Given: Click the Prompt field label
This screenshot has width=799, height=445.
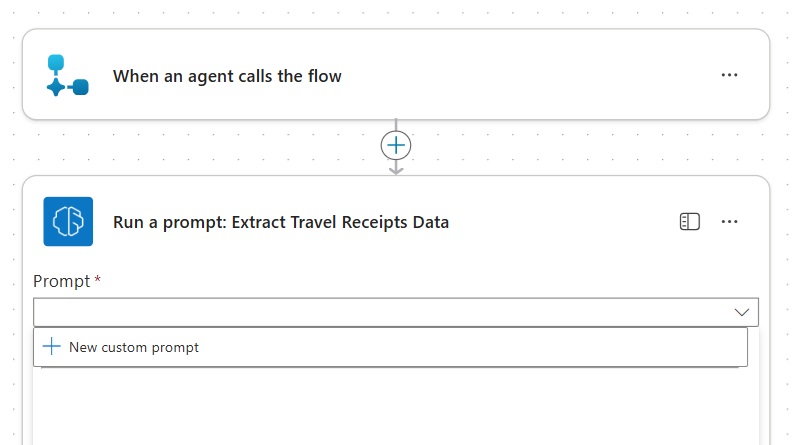Looking at the screenshot, I should point(61,281).
